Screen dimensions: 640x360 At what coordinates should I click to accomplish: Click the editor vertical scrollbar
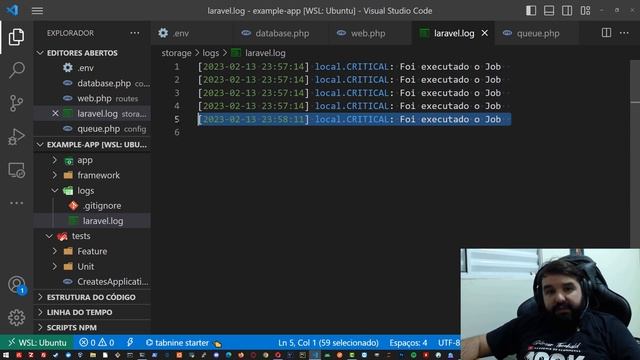(635, 155)
